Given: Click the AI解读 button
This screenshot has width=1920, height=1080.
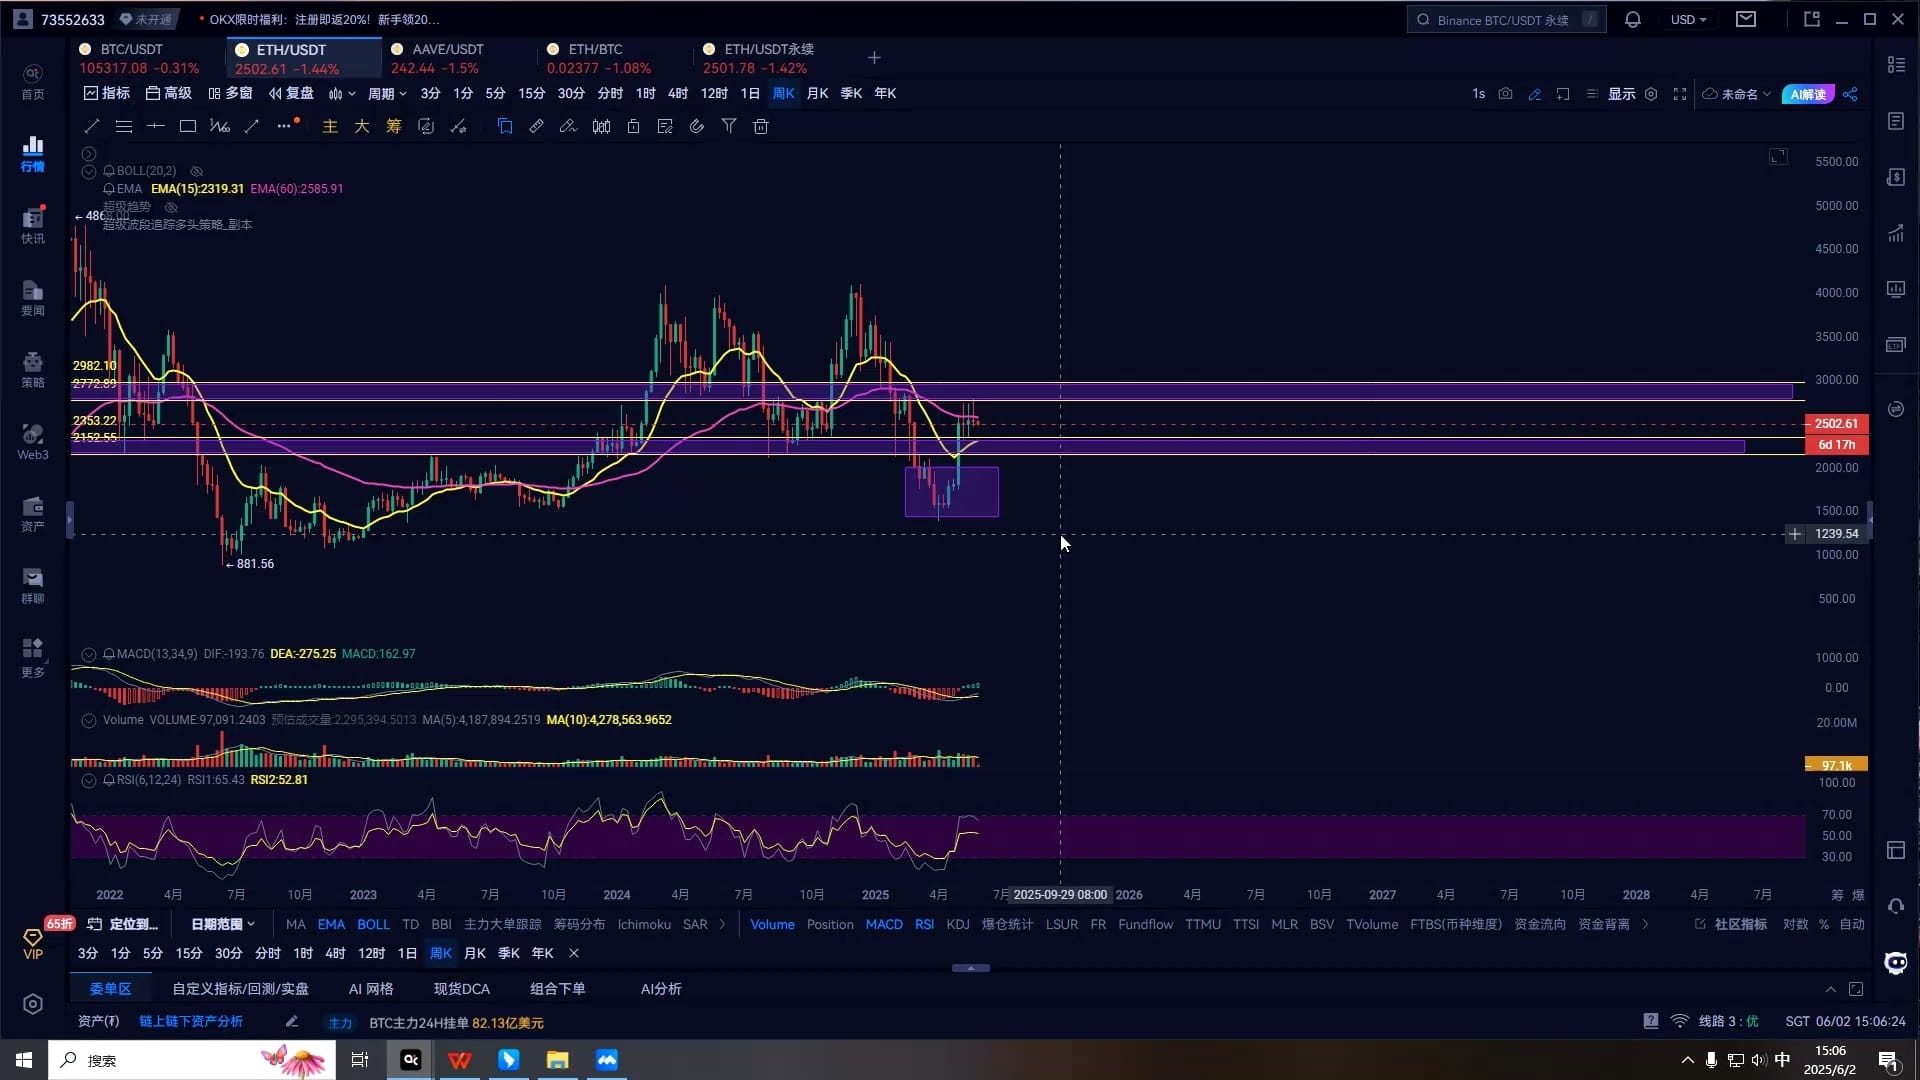Looking at the screenshot, I should point(1809,93).
